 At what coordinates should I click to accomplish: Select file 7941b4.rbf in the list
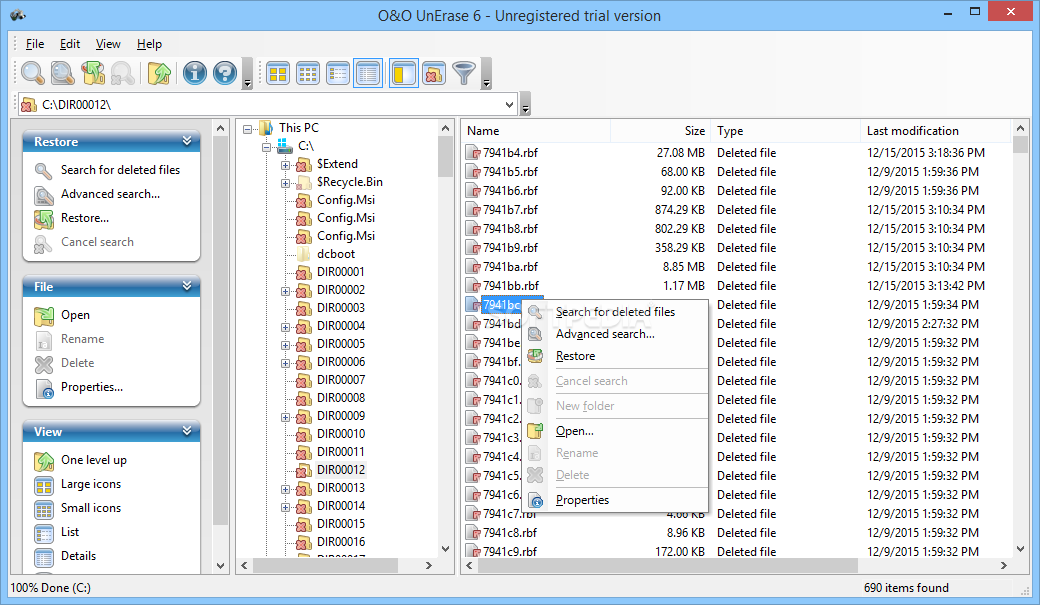click(x=510, y=153)
